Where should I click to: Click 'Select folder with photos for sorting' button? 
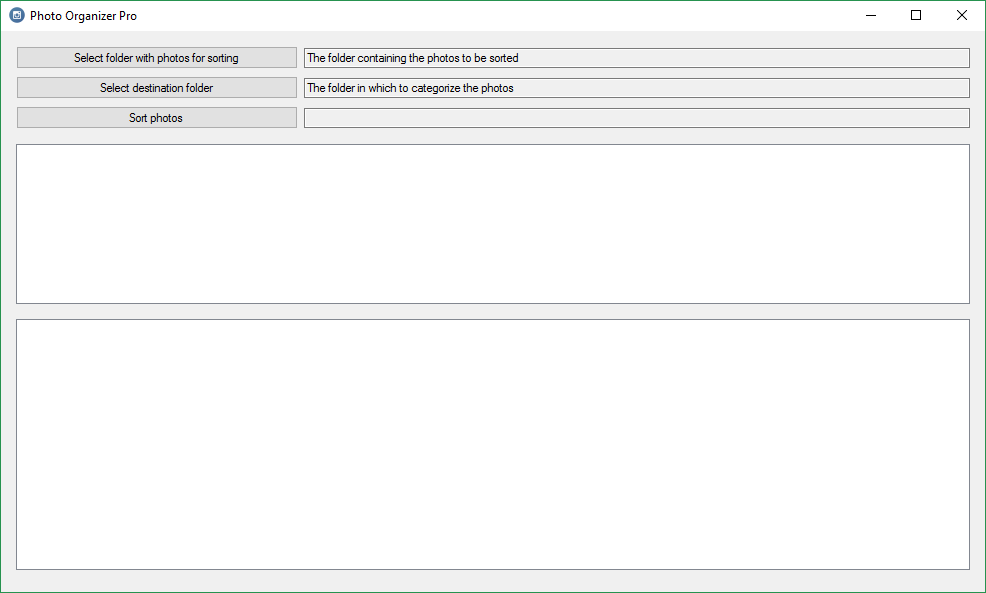coord(157,58)
